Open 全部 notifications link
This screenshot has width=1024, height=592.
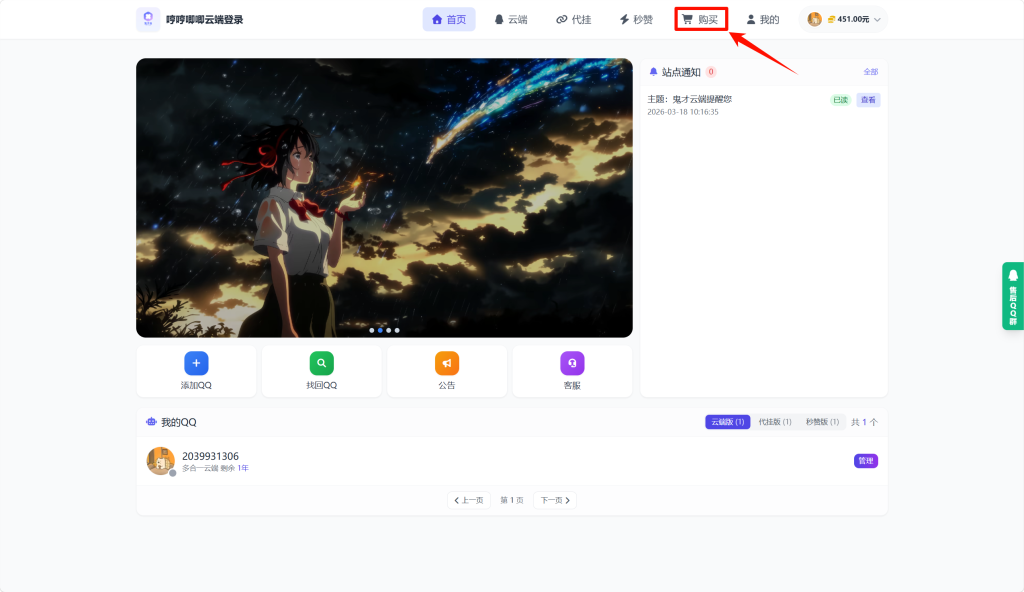(x=871, y=72)
